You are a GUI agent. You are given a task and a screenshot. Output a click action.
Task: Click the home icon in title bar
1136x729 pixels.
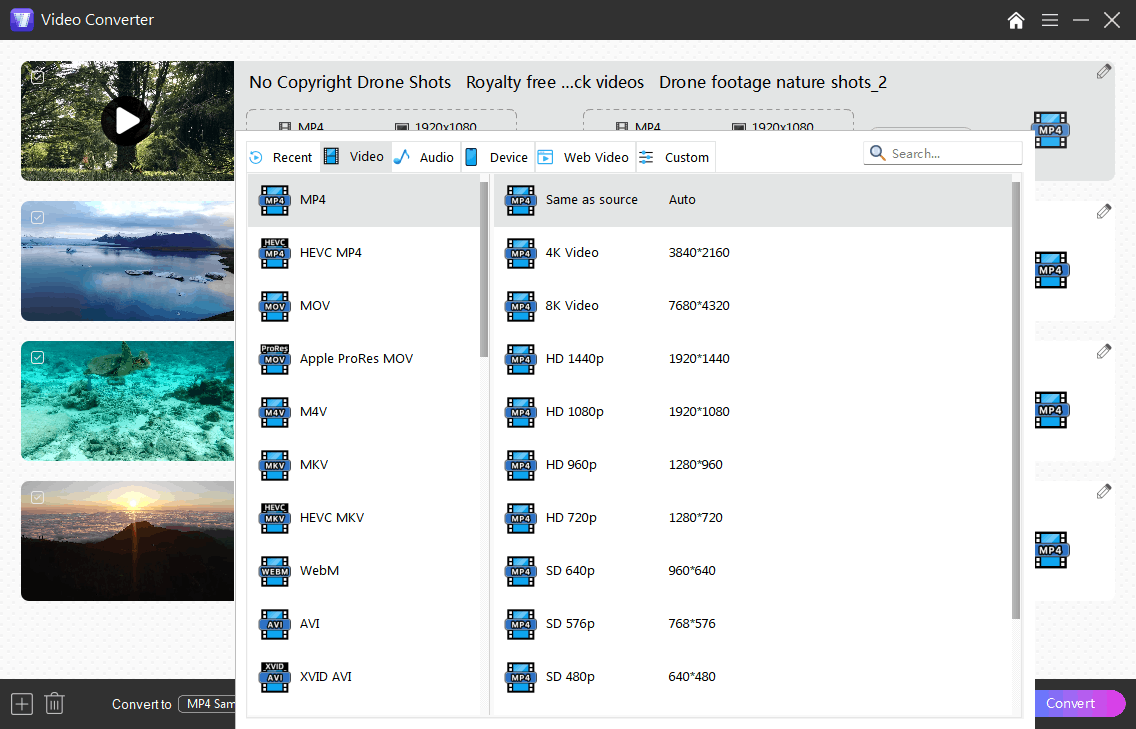[1016, 20]
